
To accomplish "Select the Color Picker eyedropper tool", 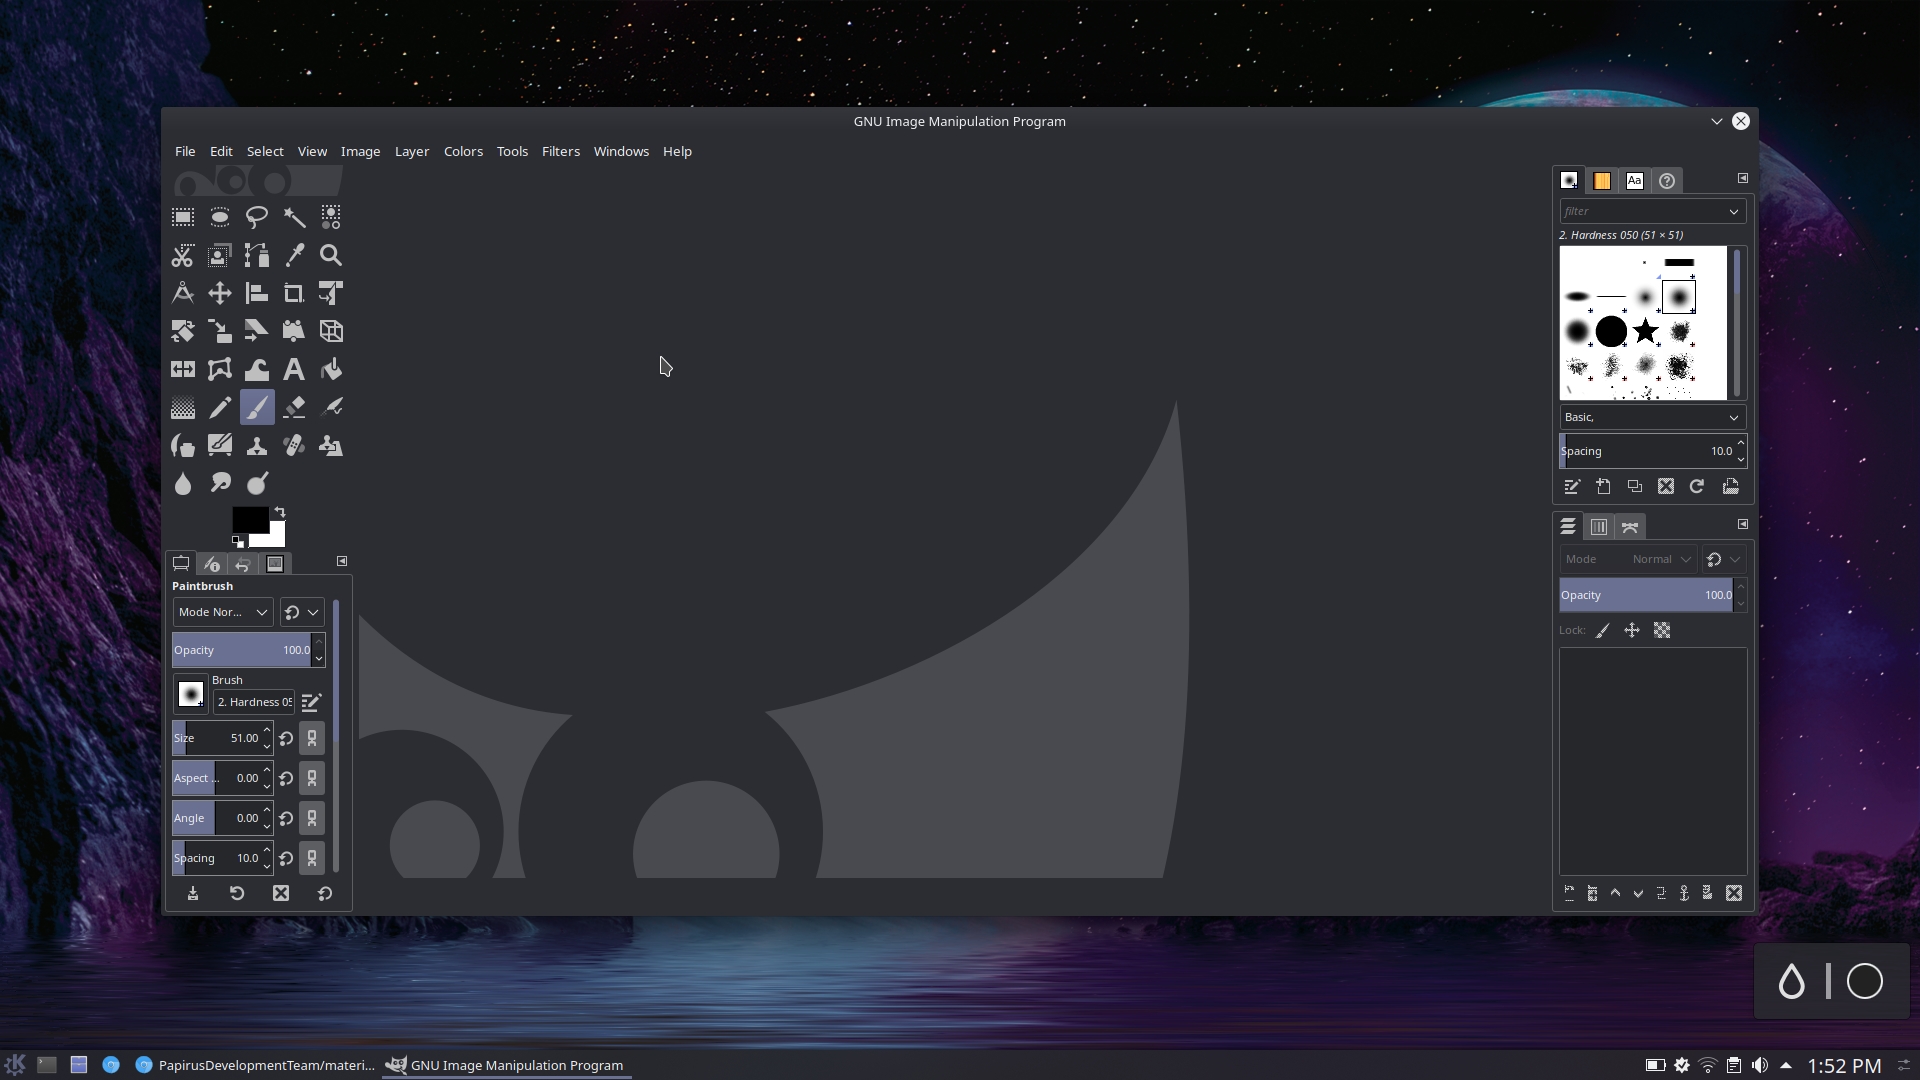I will pyautogui.click(x=294, y=255).
